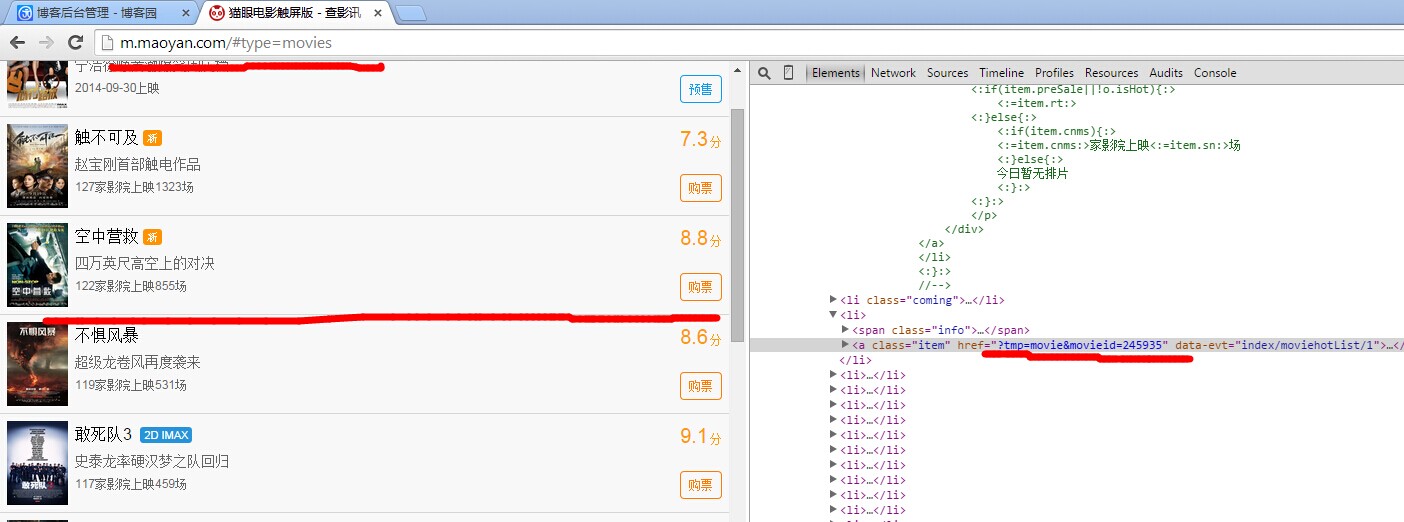Click the text 史泰龙率硬汉梦之队回归
Viewport: 1404px width, 522px height.
coord(152,461)
